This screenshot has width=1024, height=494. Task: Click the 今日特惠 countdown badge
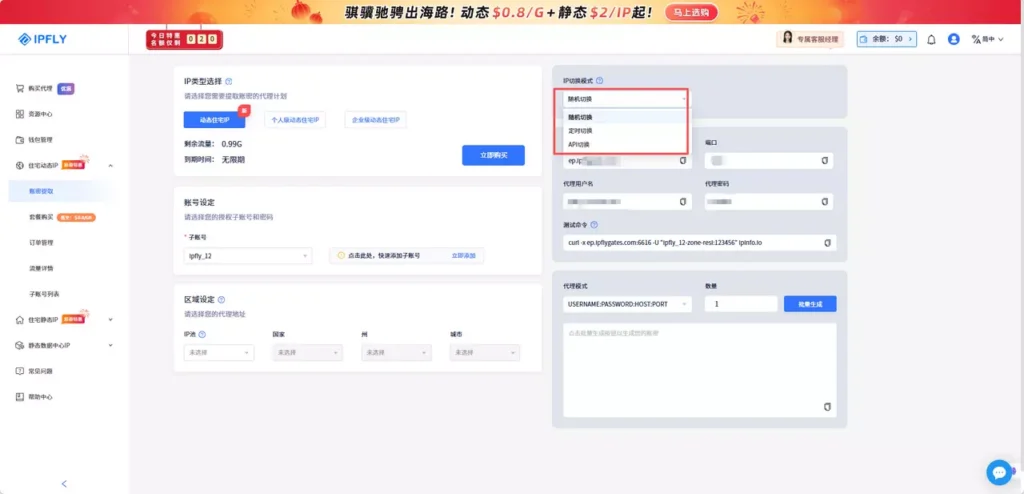point(185,39)
